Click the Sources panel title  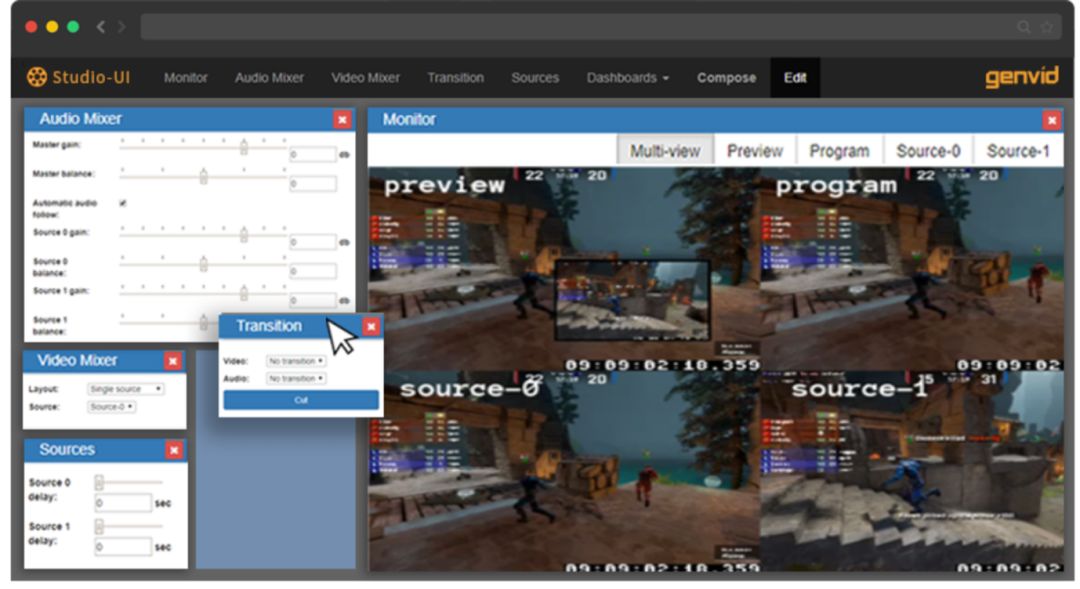click(x=67, y=450)
